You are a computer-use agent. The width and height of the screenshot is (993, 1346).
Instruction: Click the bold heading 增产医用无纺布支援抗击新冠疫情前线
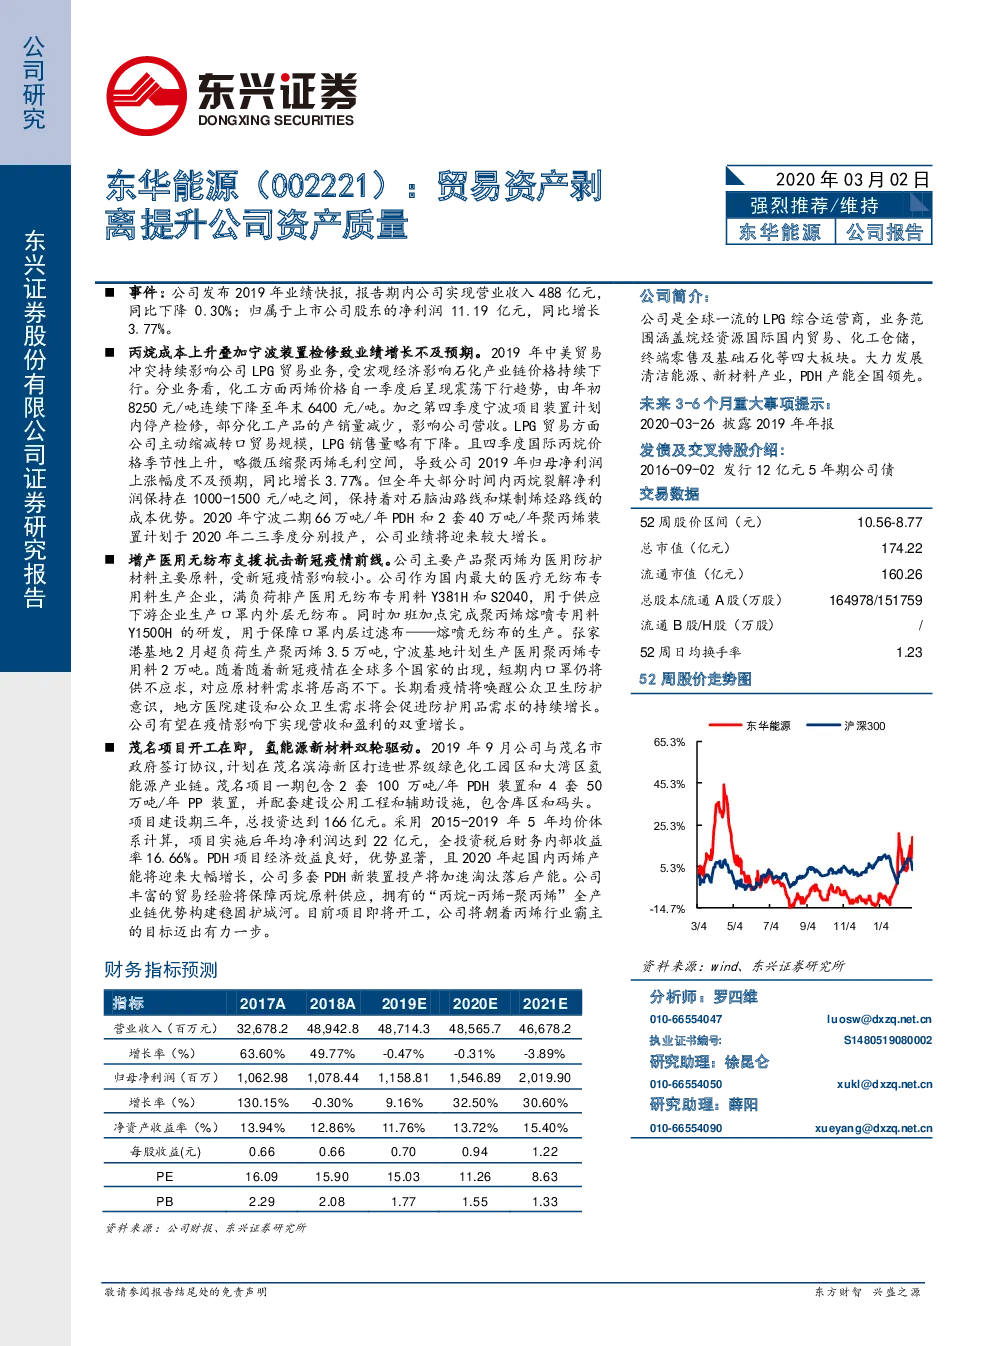tap(261, 560)
